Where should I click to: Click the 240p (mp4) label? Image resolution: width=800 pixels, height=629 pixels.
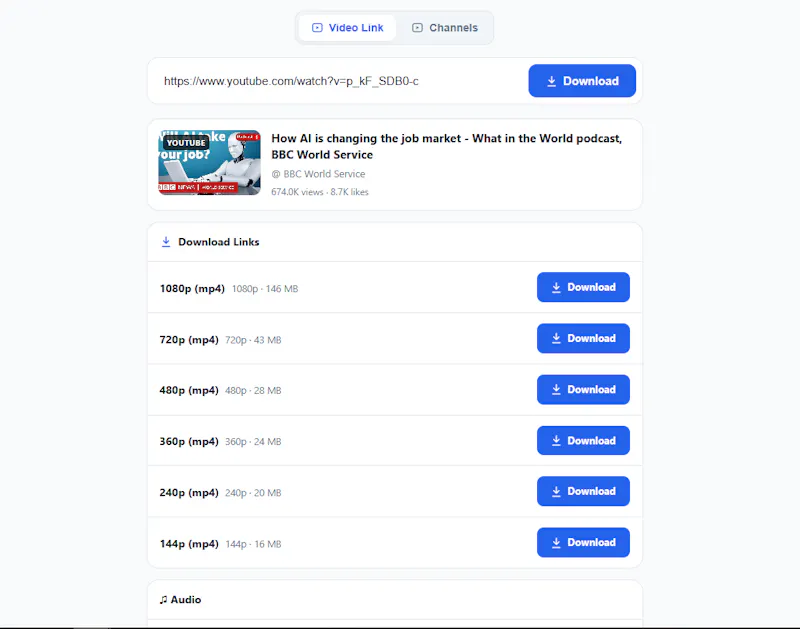tap(189, 493)
